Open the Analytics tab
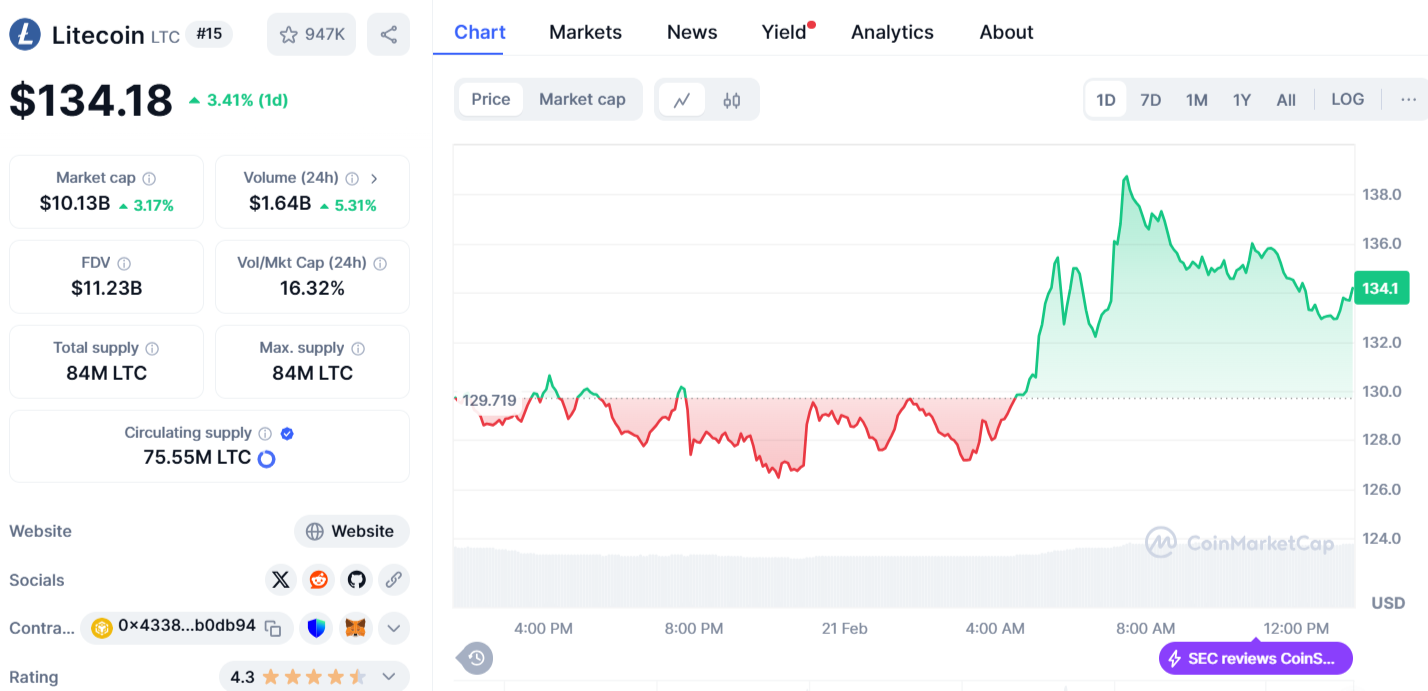This screenshot has width=1428, height=691. coord(892,32)
